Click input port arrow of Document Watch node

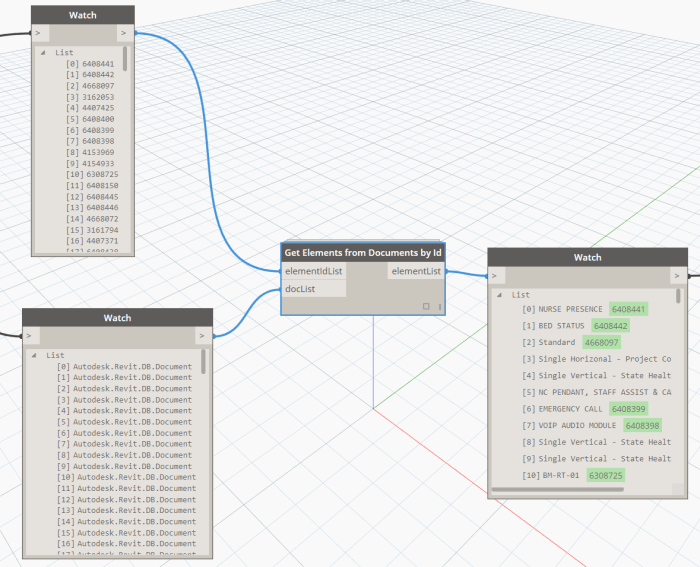(x=30, y=336)
